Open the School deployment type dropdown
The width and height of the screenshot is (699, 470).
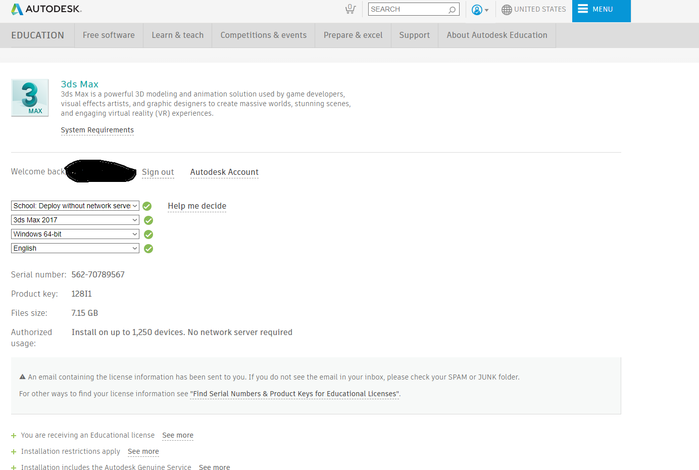(75, 206)
